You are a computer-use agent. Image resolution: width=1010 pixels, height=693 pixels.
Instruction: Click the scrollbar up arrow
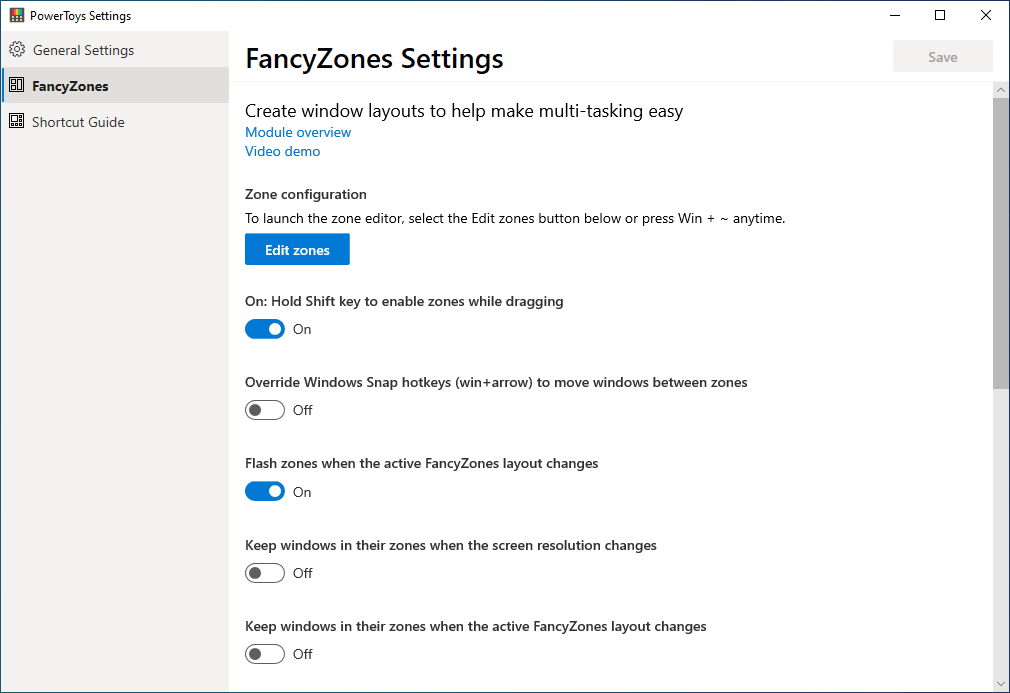coord(1001,90)
